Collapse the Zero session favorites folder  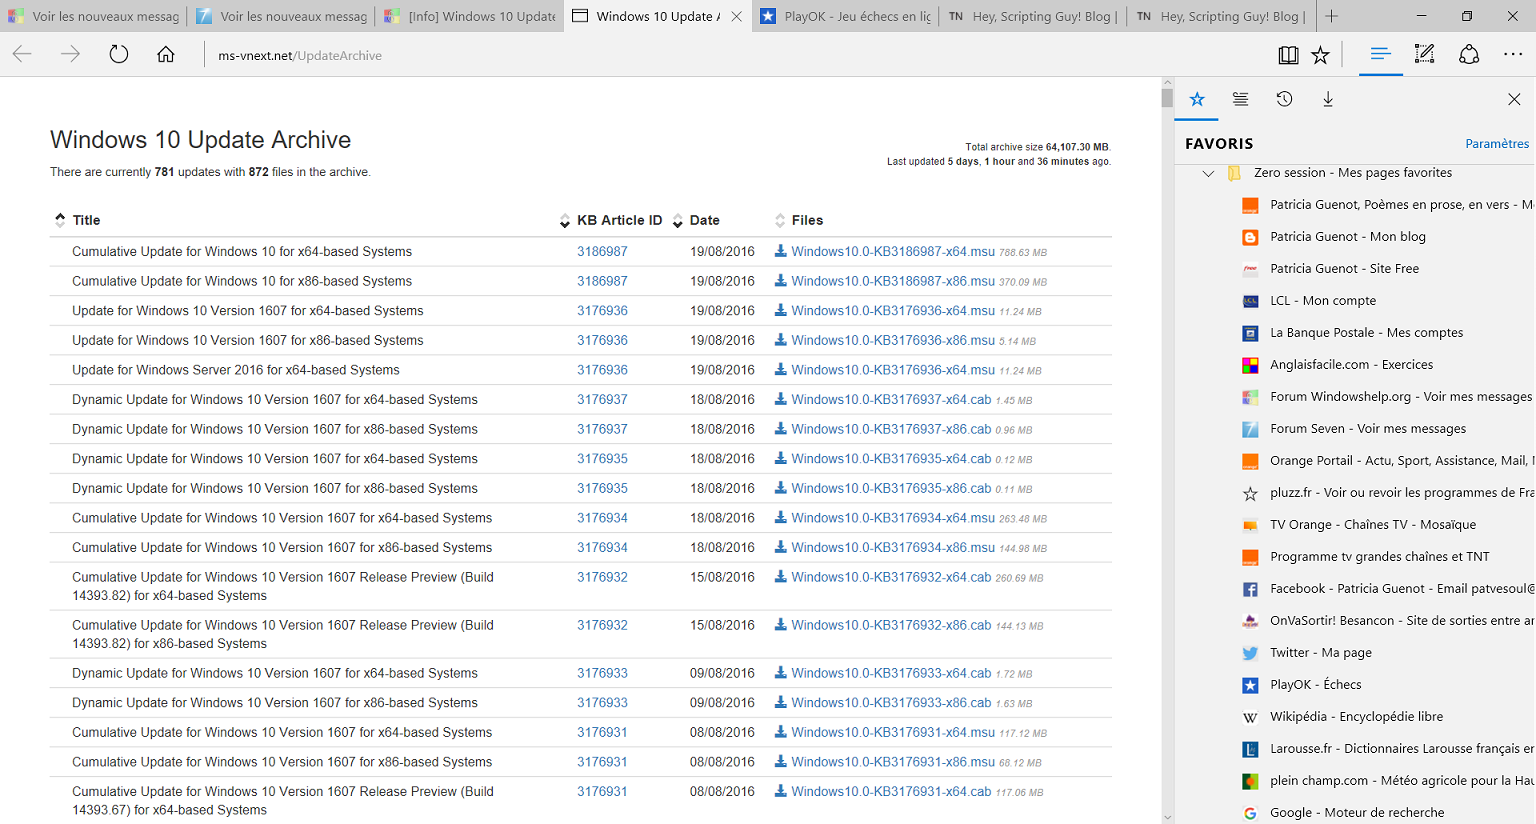pos(1208,173)
